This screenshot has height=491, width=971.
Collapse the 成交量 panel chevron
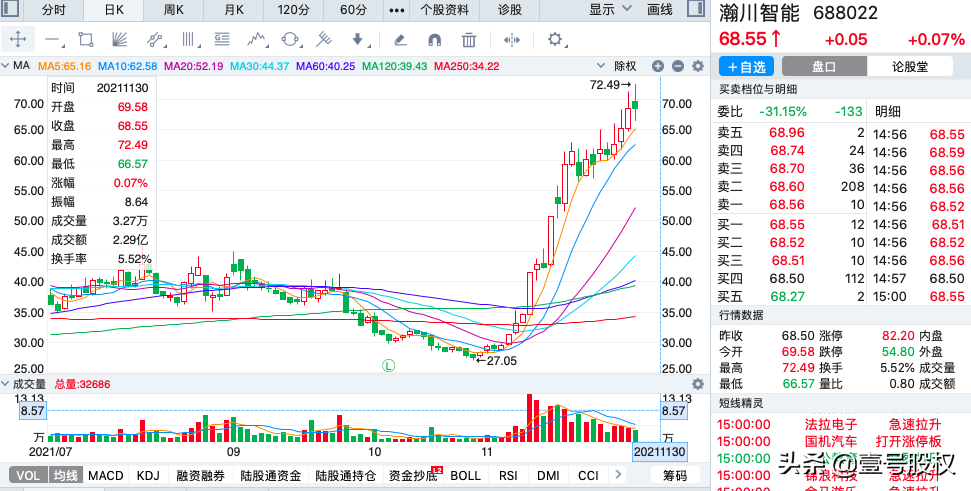pyautogui.click(x=6, y=384)
